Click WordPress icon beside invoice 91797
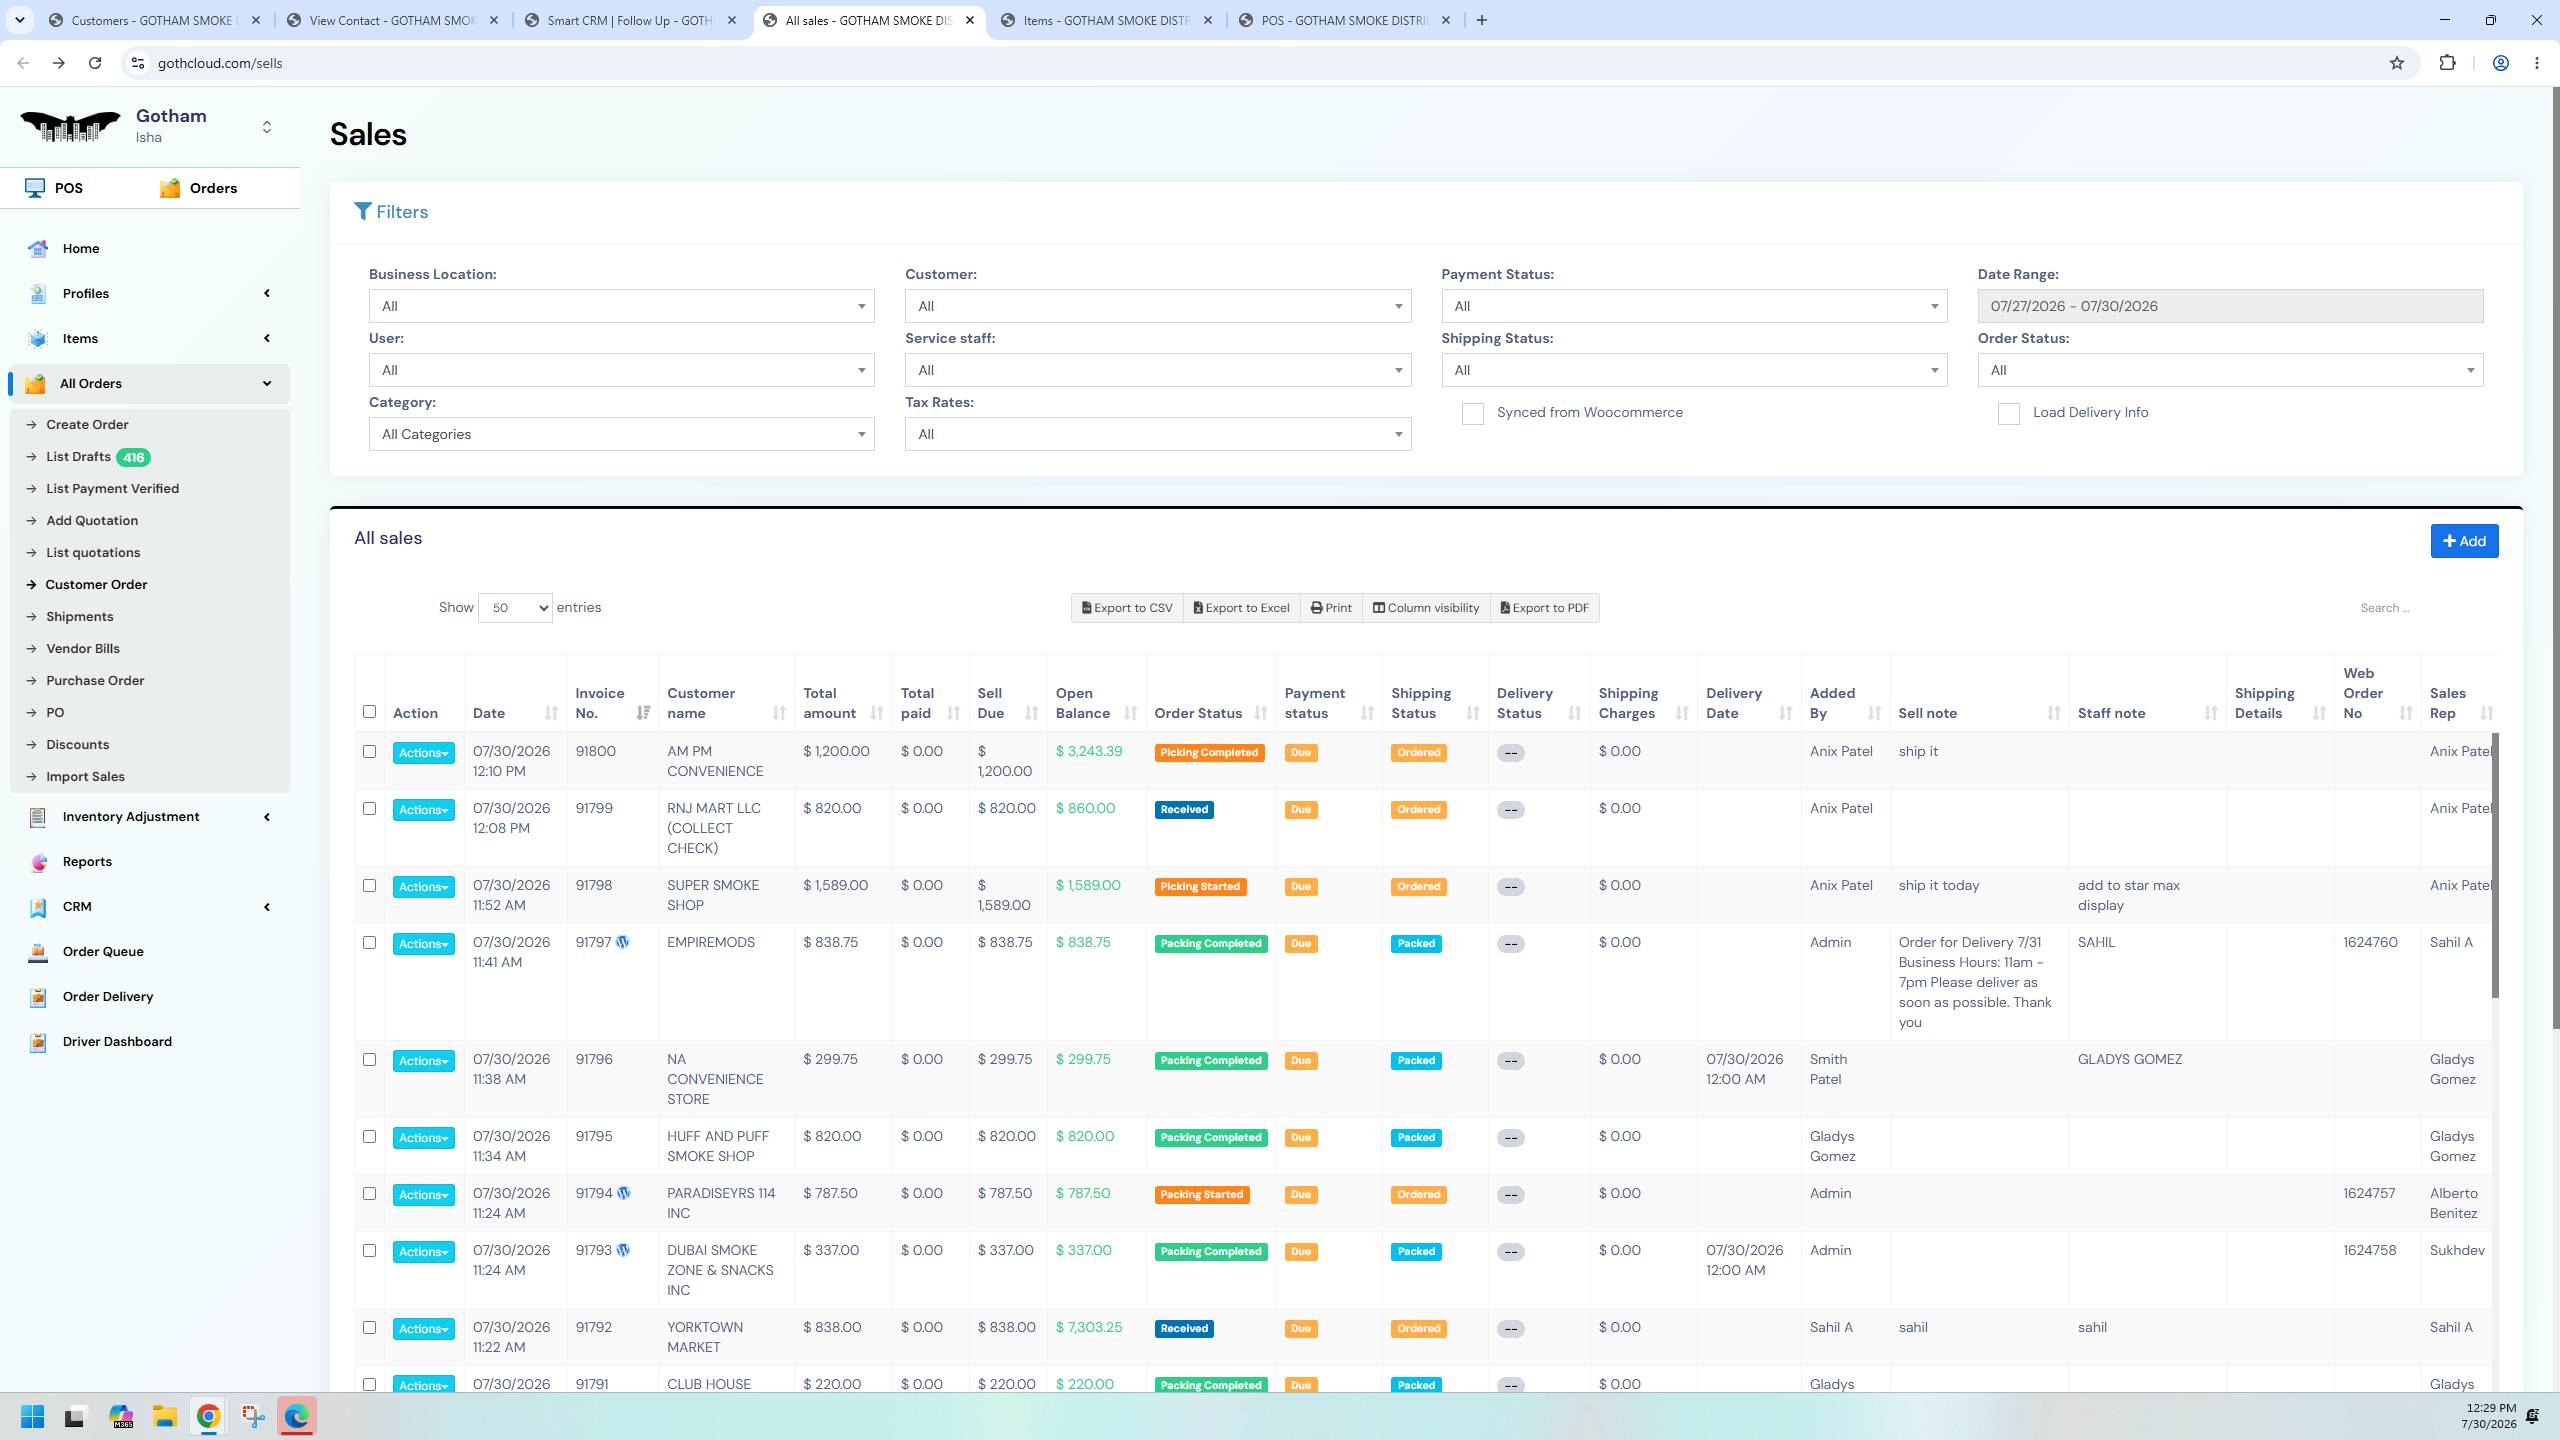 (623, 942)
